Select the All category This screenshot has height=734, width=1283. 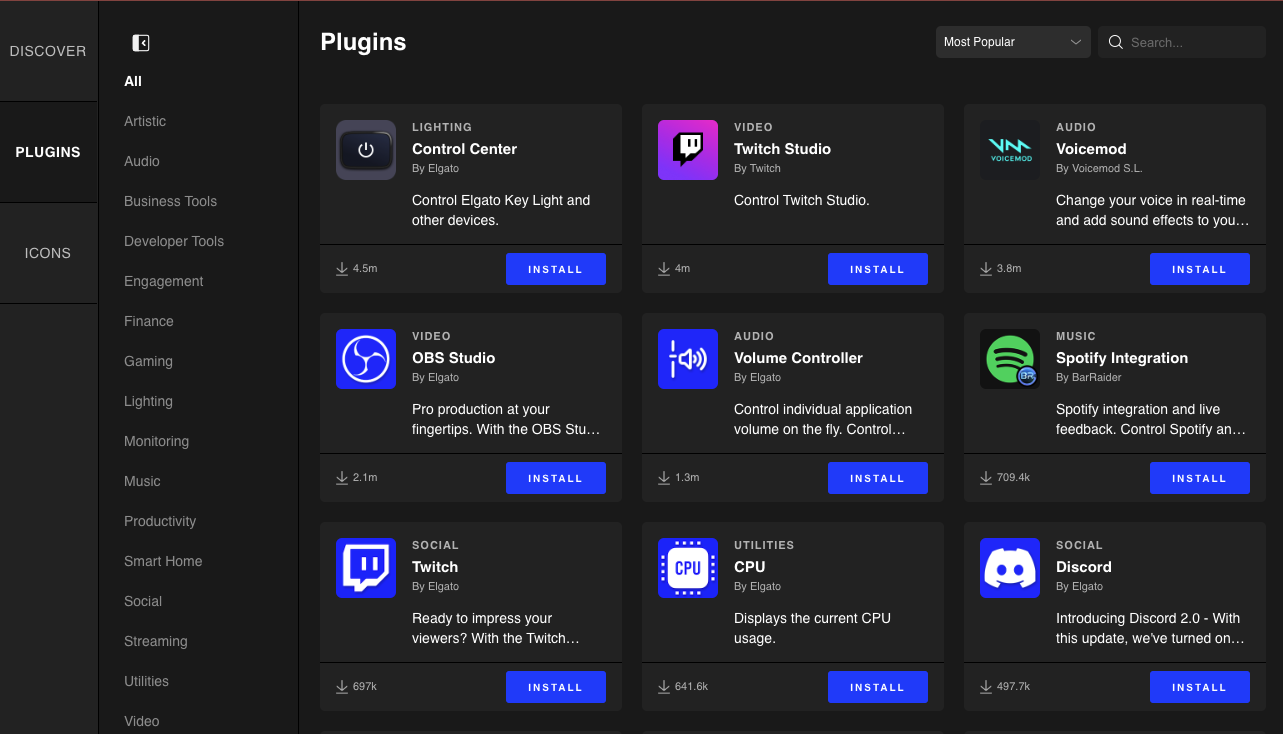(133, 81)
